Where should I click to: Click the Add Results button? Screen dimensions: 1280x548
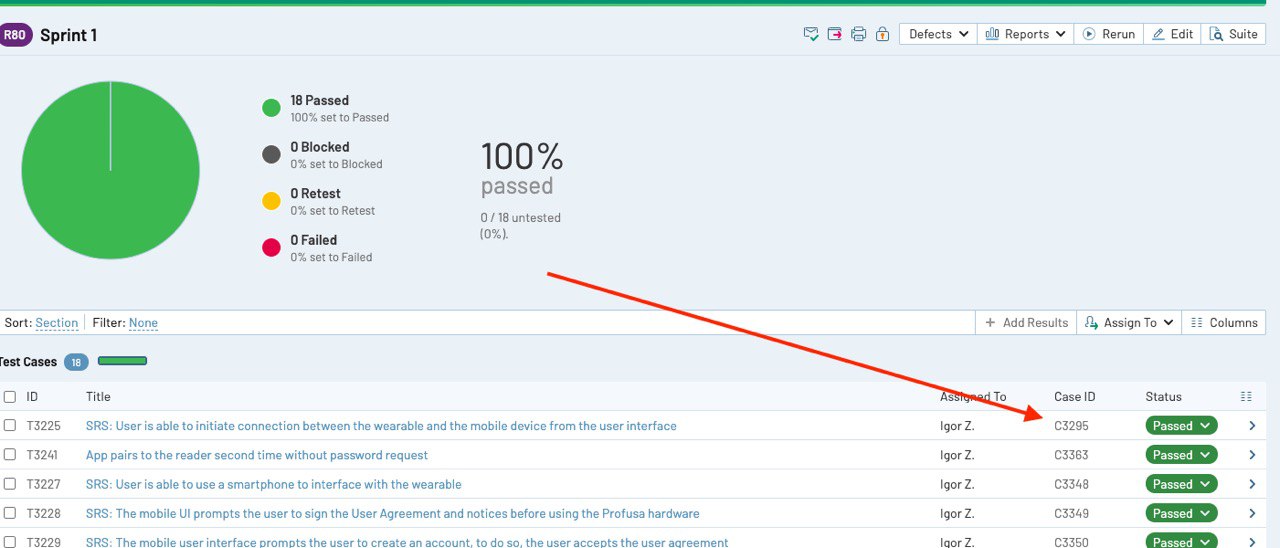pyautogui.click(x=1026, y=322)
